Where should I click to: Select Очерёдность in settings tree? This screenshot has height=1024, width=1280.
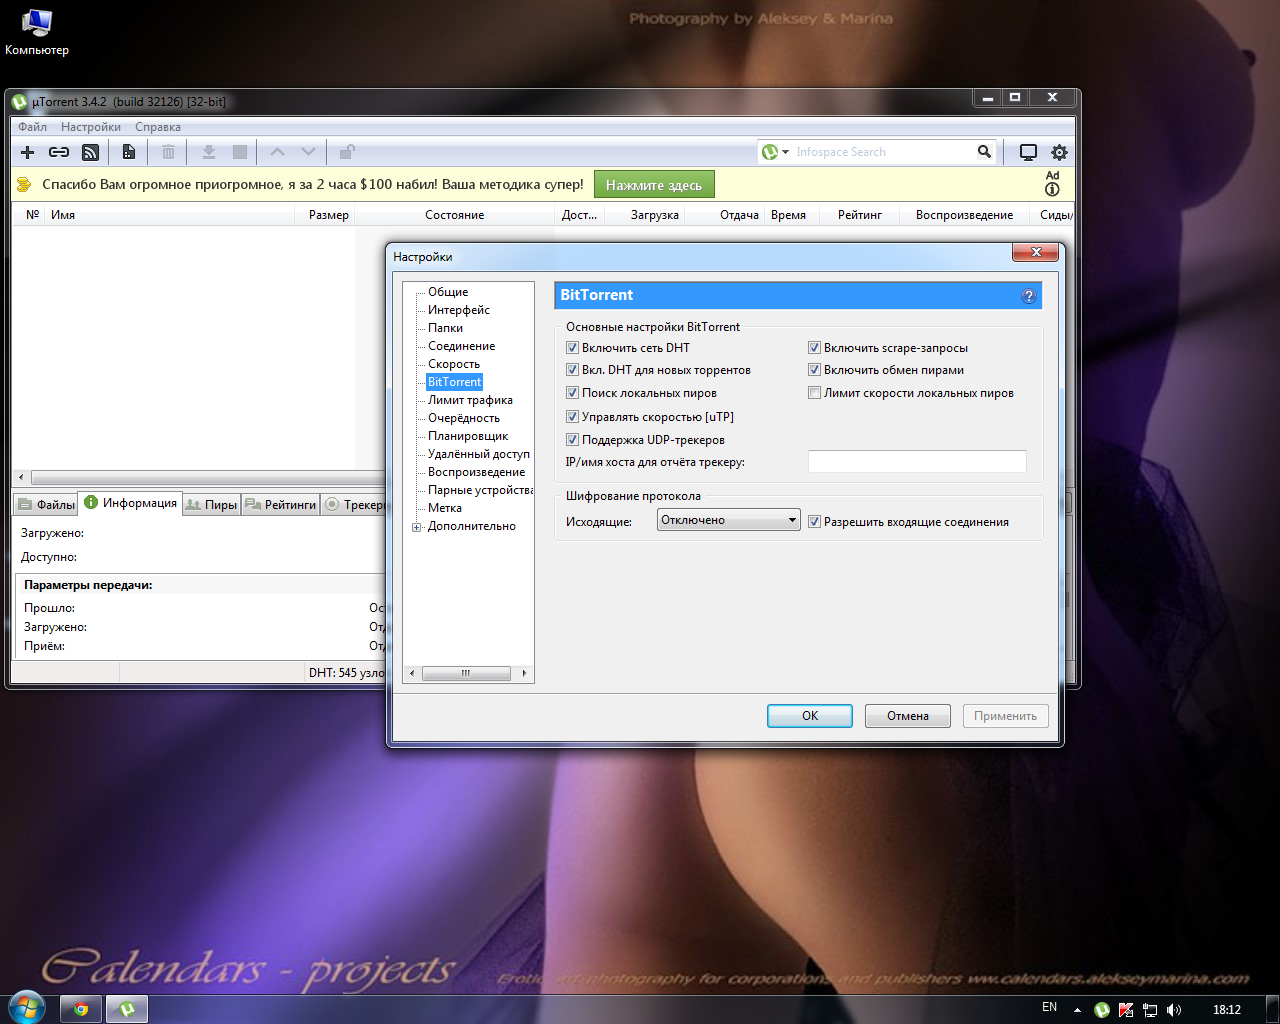point(464,418)
